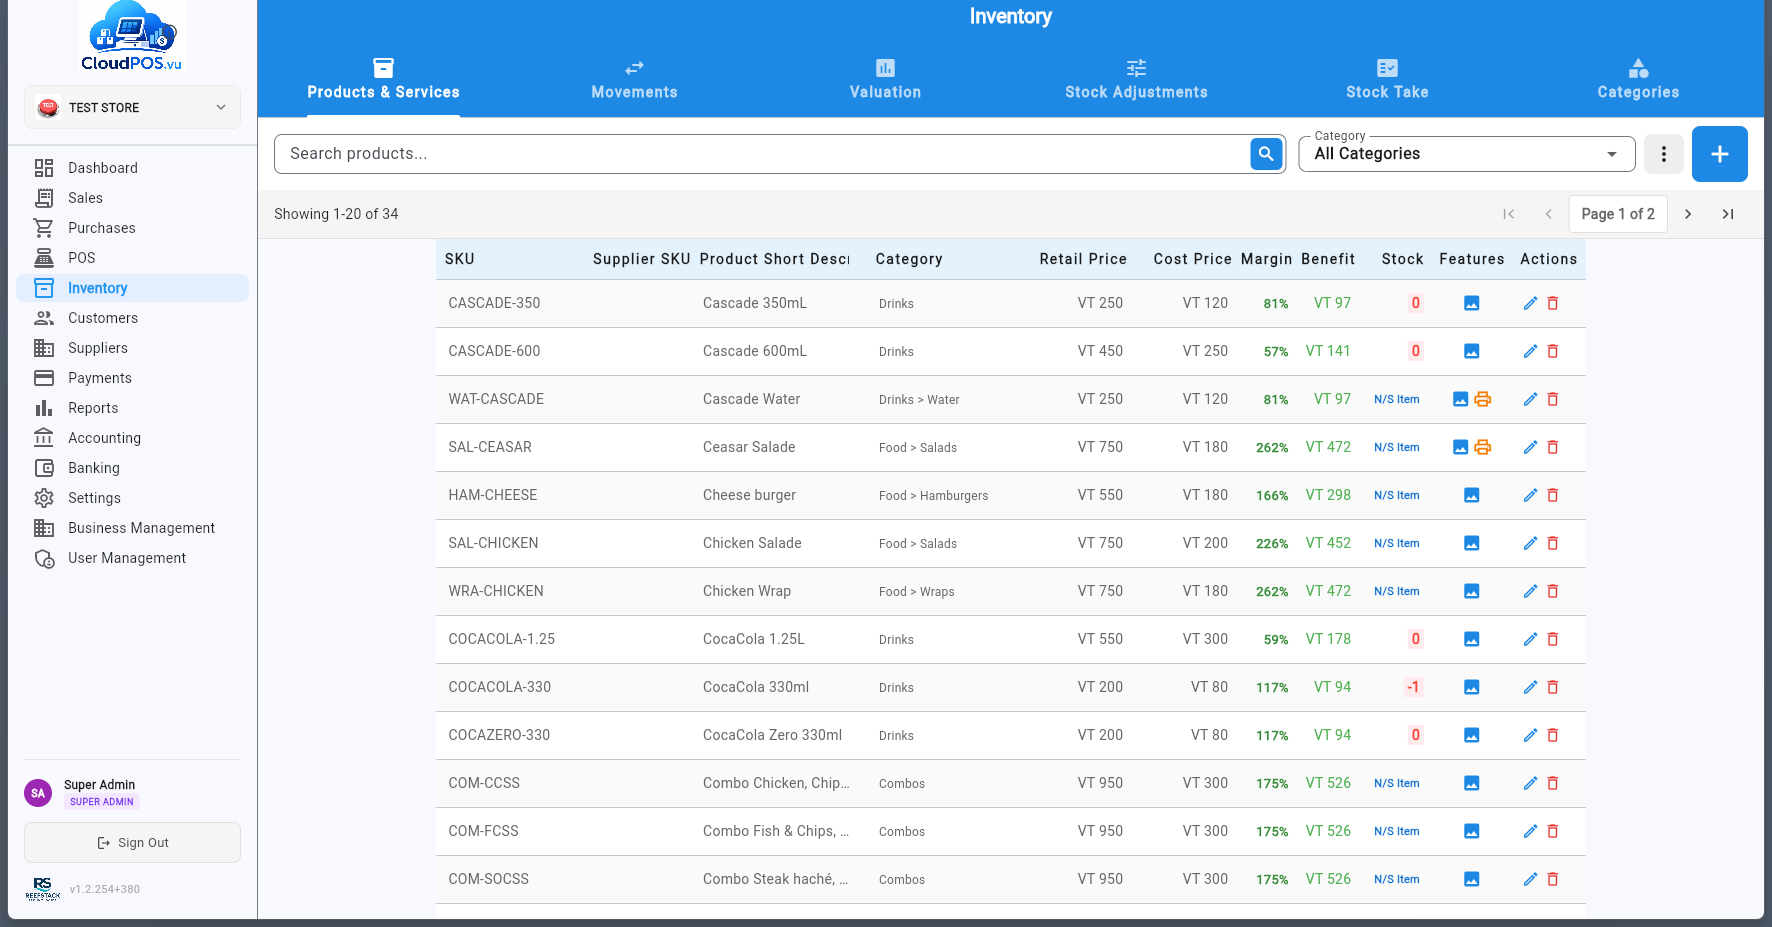Open Accounting in sidebar
Image resolution: width=1772 pixels, height=927 pixels.
[x=132, y=438]
